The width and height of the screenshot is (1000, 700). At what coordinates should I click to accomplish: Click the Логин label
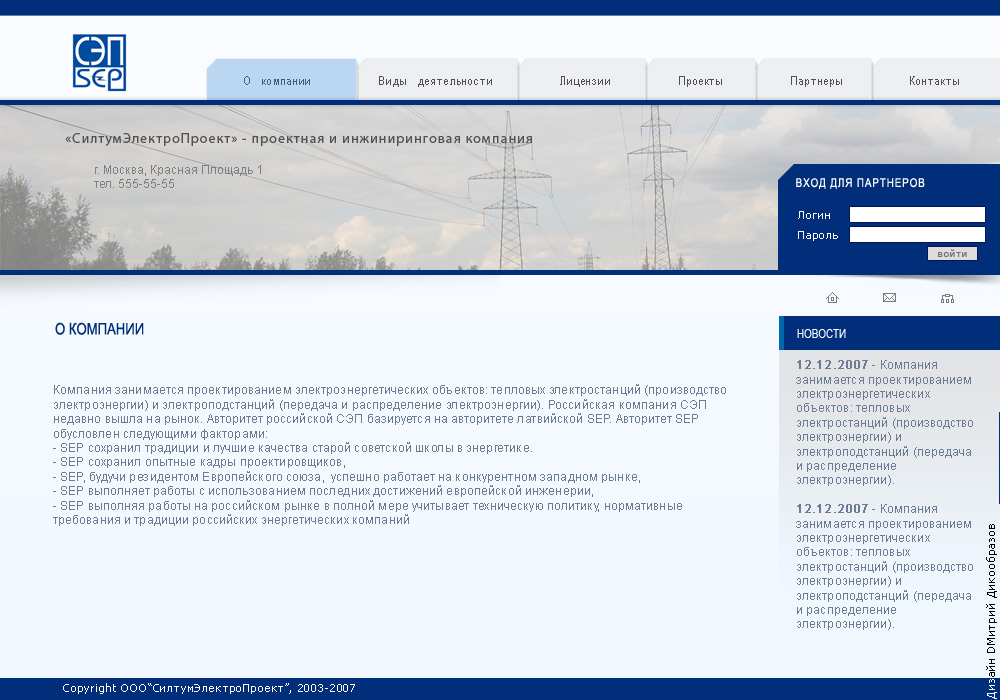click(x=814, y=215)
